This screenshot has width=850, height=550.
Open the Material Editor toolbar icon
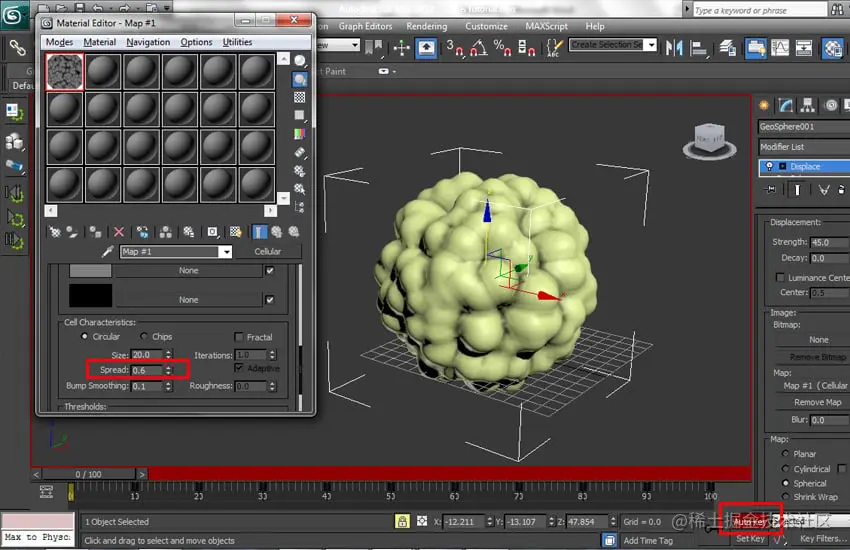833,48
